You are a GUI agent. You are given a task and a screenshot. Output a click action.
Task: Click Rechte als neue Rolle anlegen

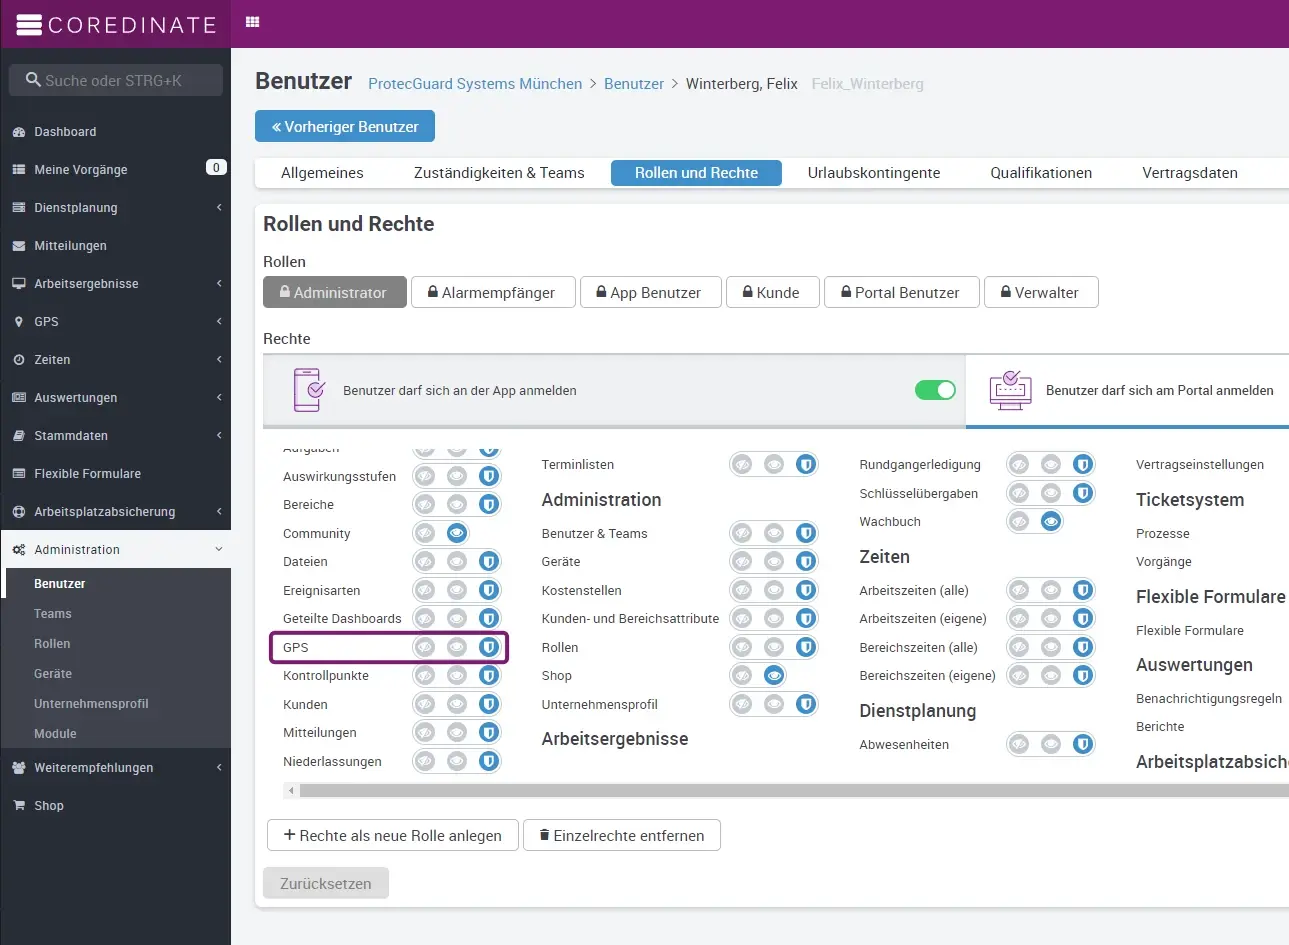(x=392, y=835)
